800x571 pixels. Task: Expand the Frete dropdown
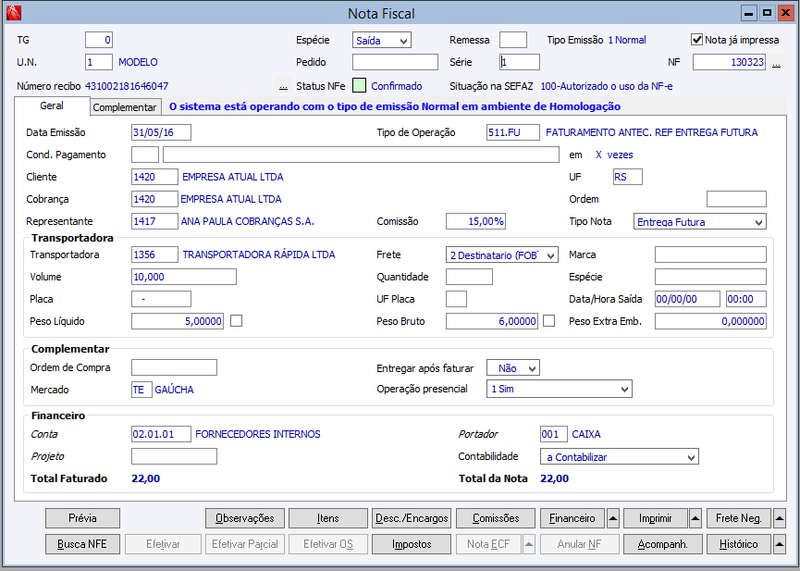click(x=502, y=255)
